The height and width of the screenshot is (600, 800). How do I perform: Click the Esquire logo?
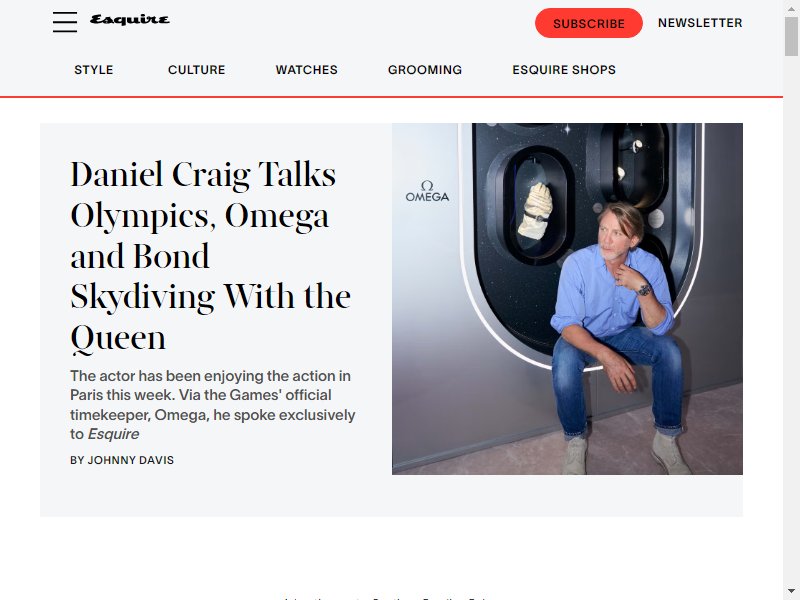[x=130, y=20]
